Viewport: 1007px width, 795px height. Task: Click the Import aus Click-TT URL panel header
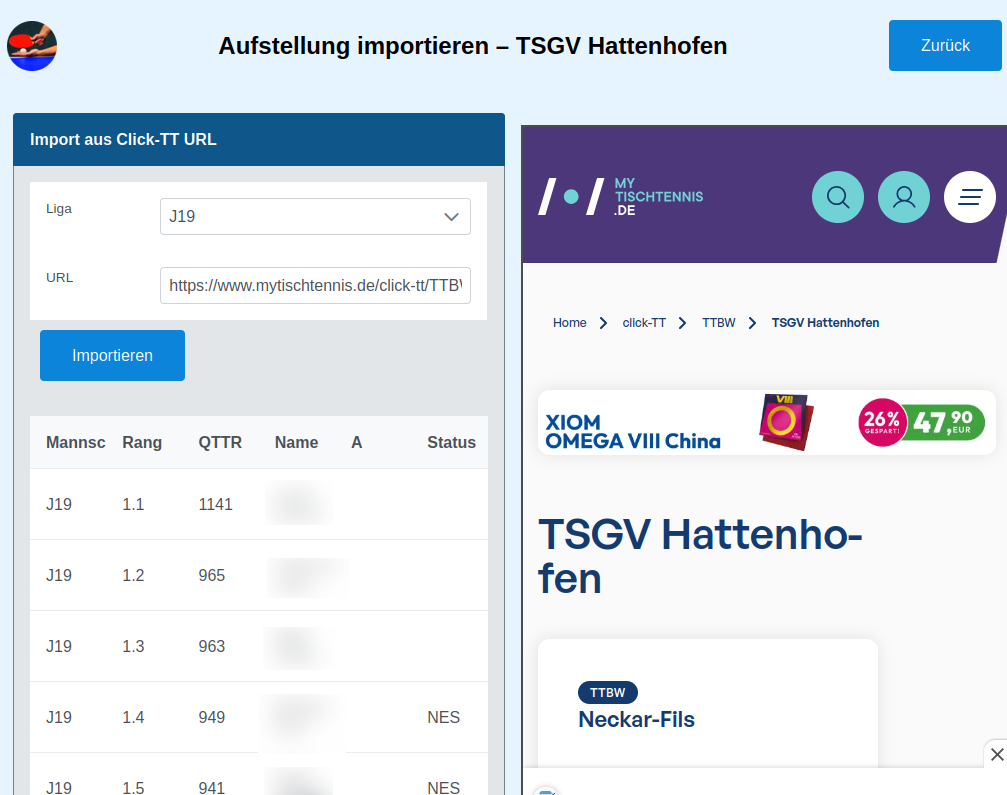(x=259, y=139)
